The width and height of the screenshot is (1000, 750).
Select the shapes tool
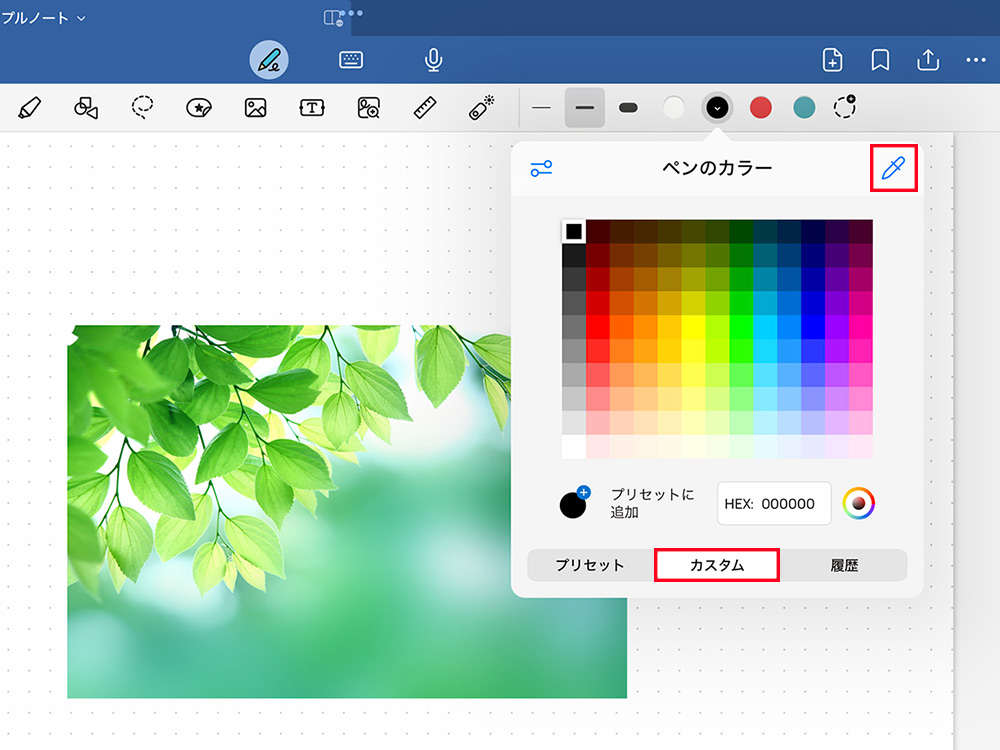click(85, 108)
